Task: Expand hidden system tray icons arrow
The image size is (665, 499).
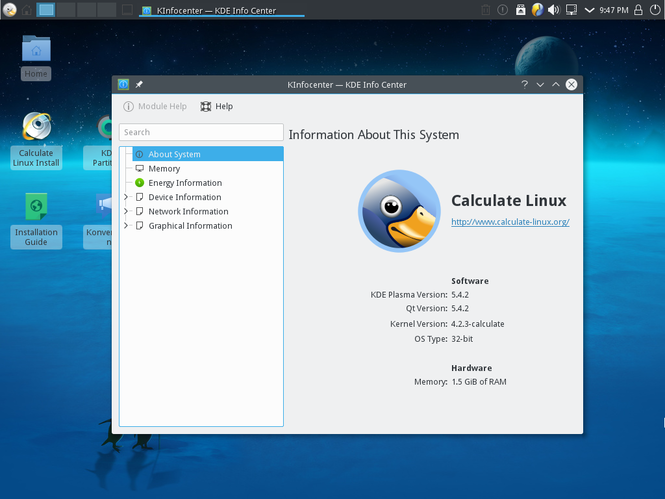Action: pos(589,10)
